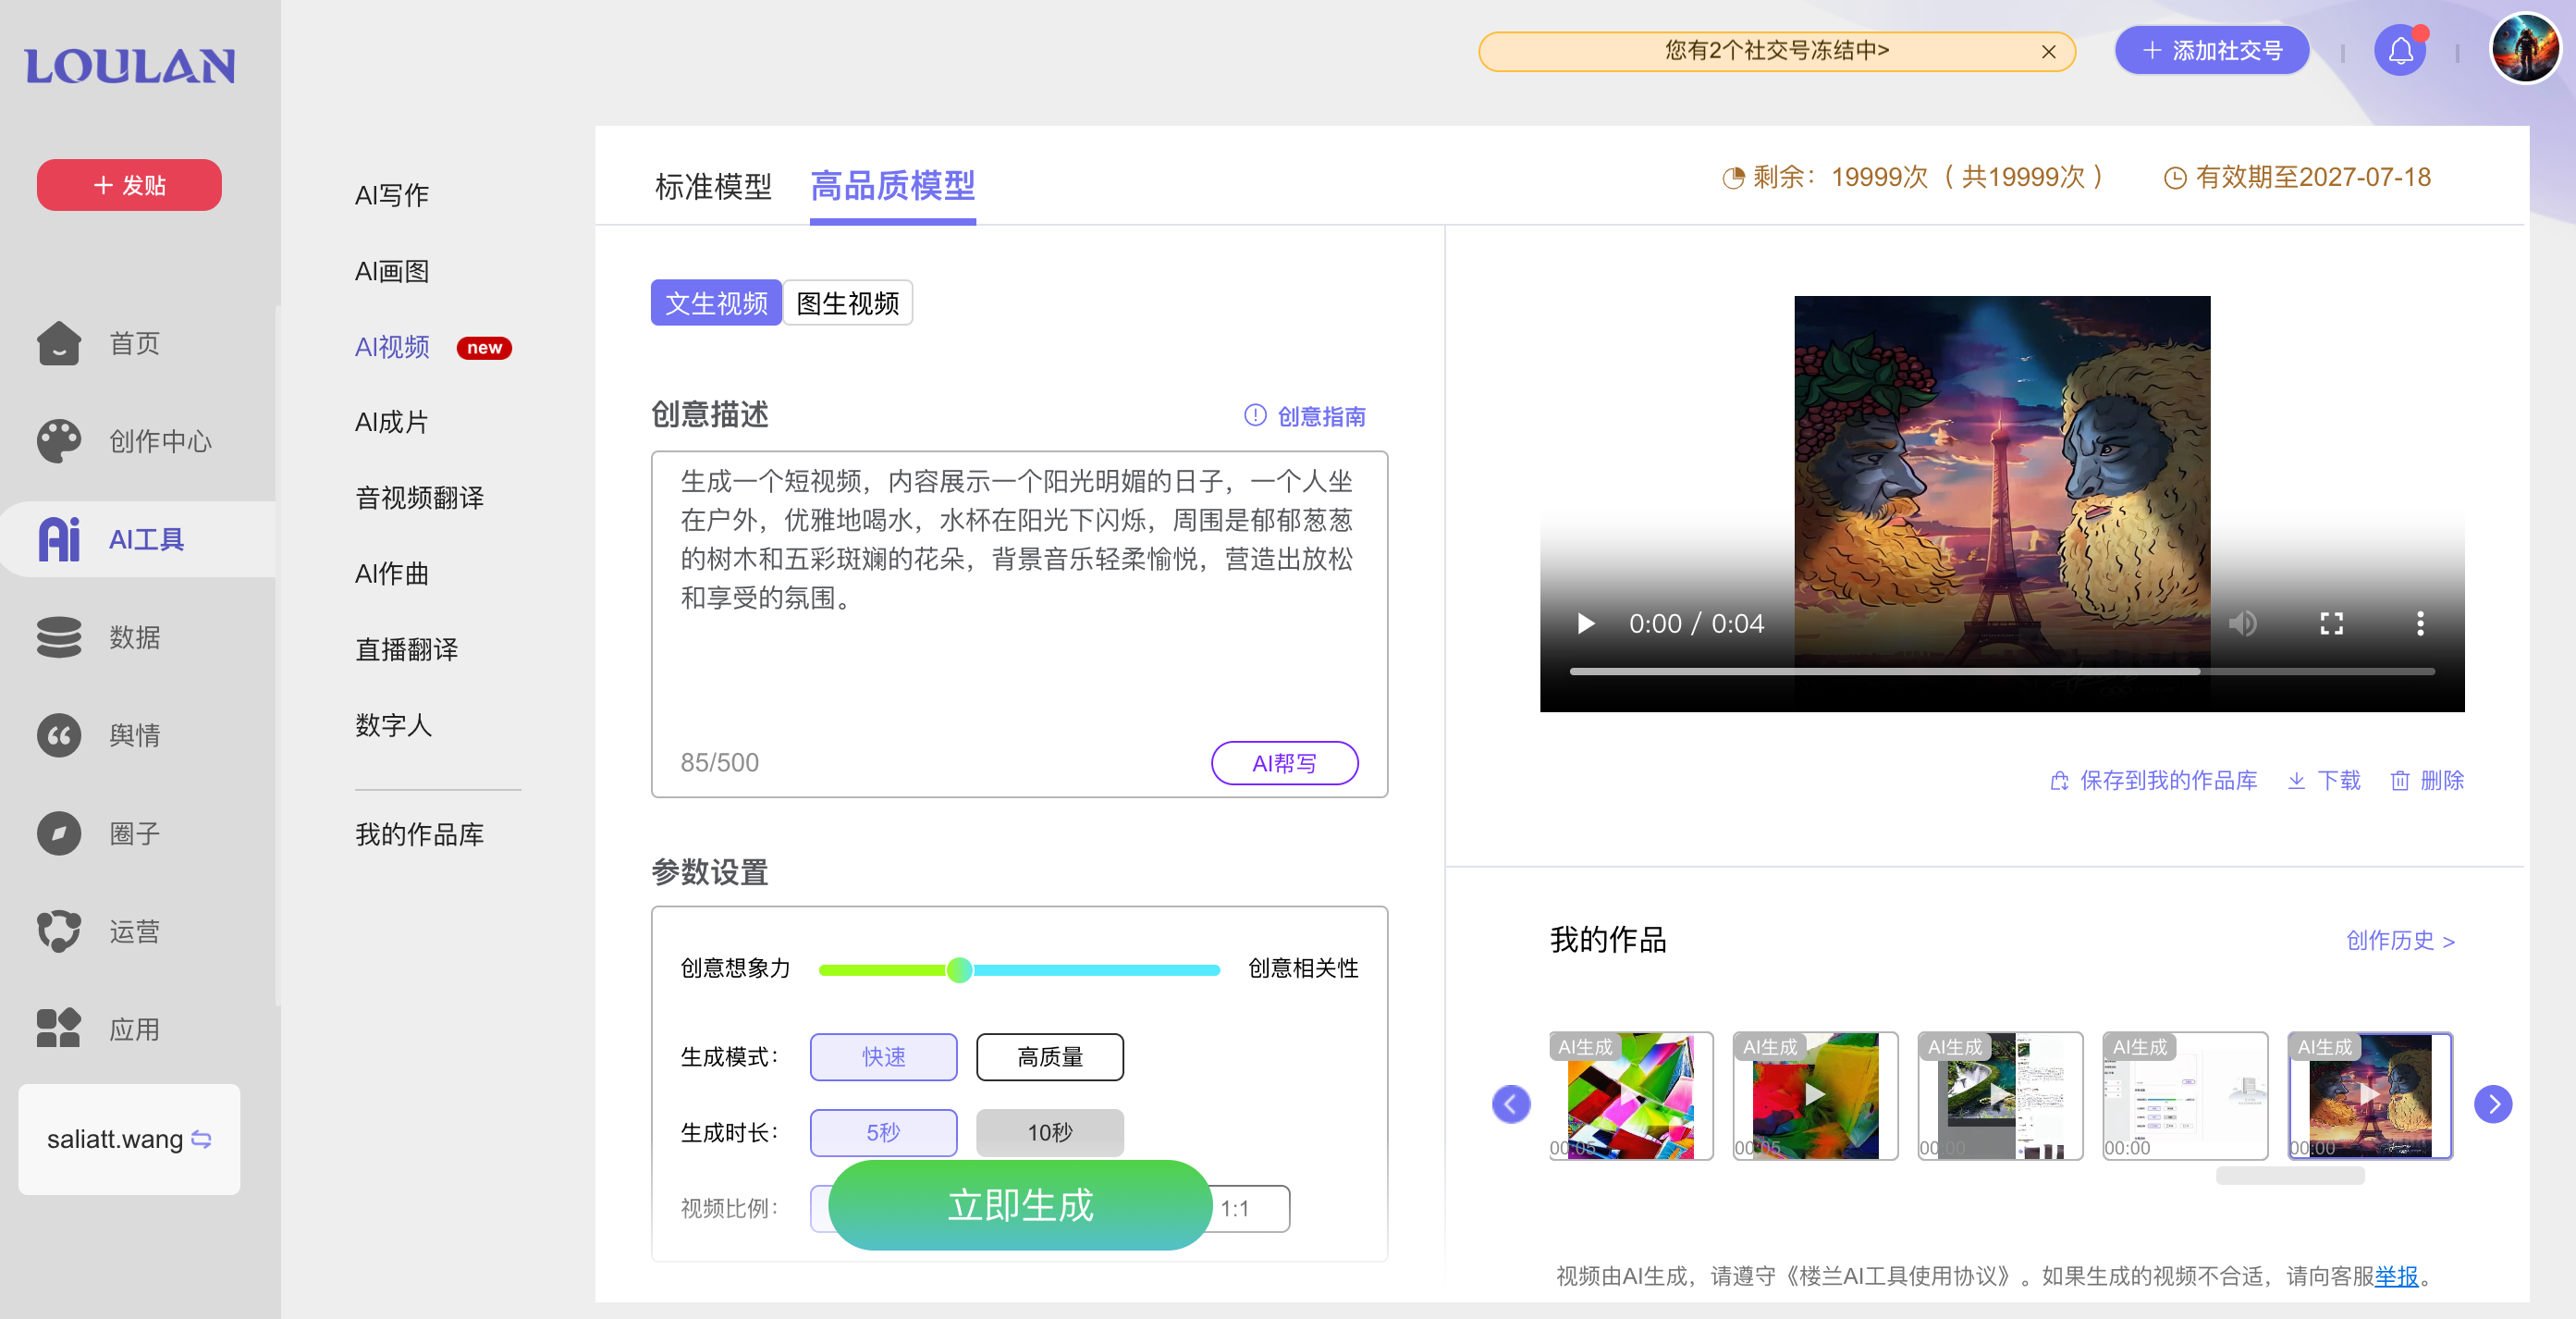
Task: Open the 创意指南 guide link
Action: pyautogui.click(x=1305, y=416)
